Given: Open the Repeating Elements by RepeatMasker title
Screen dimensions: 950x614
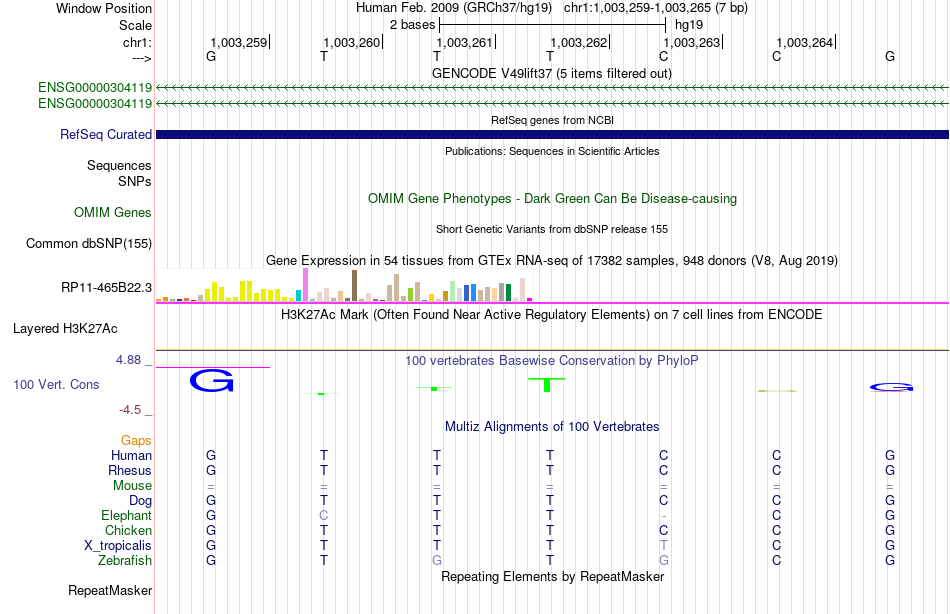Looking at the screenshot, I should coord(552,576).
